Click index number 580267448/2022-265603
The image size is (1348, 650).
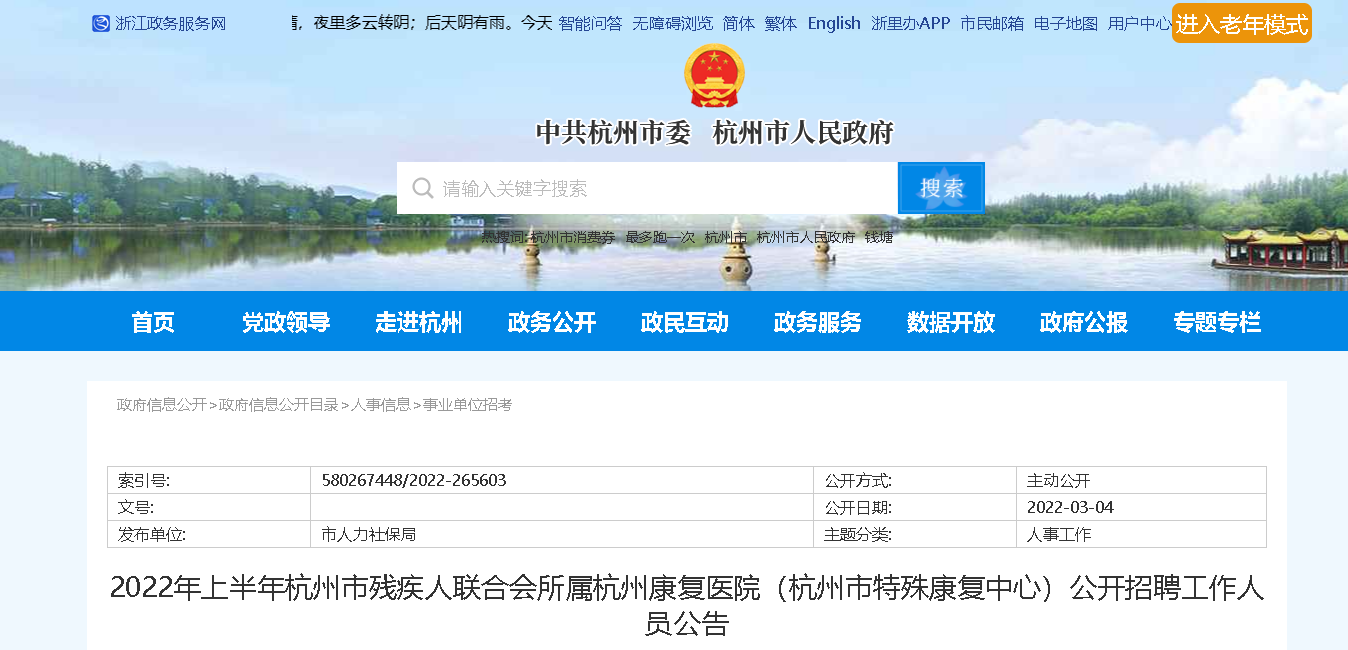(414, 480)
